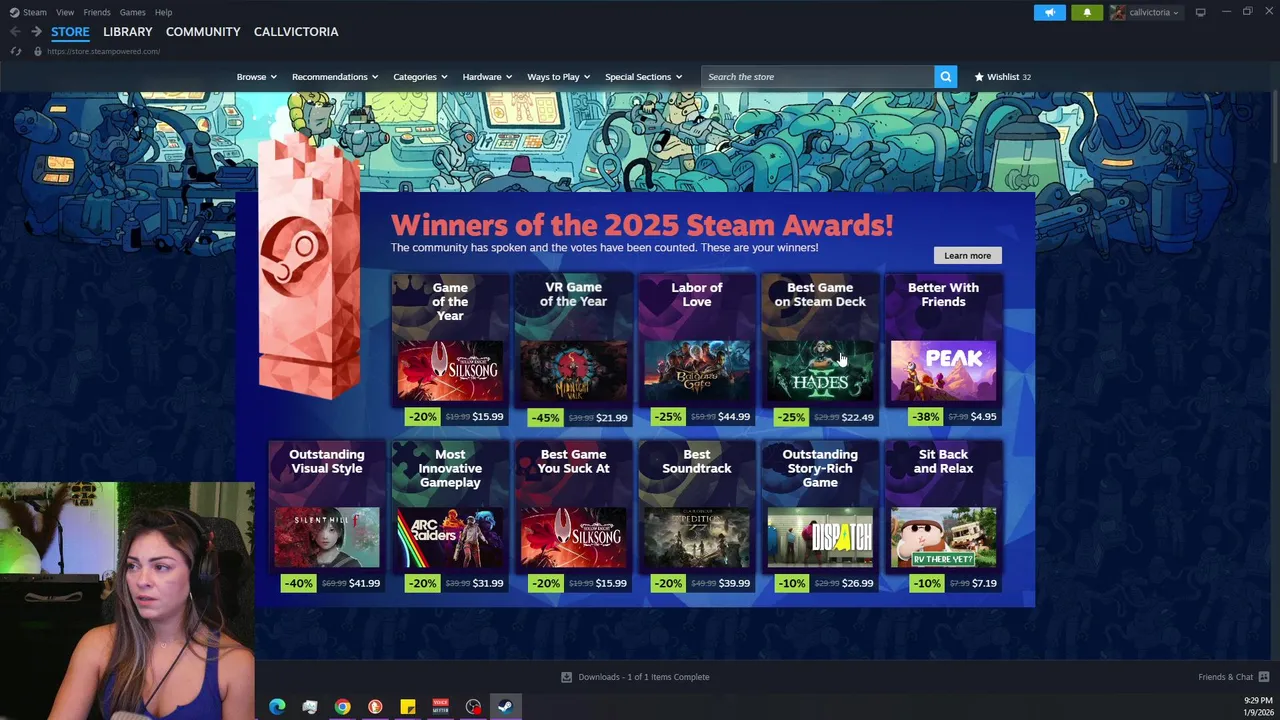
Task: Open the View menu
Action: [65, 12]
